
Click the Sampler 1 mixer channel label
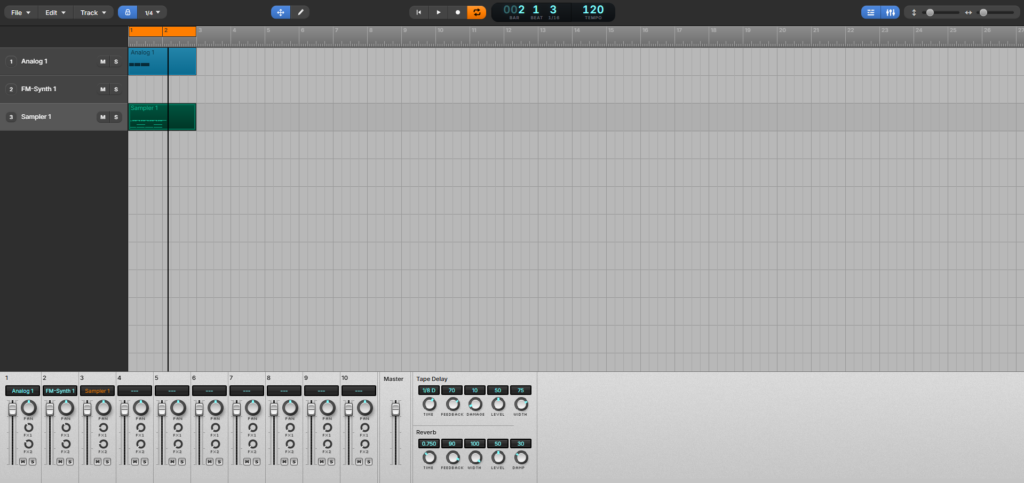point(97,391)
